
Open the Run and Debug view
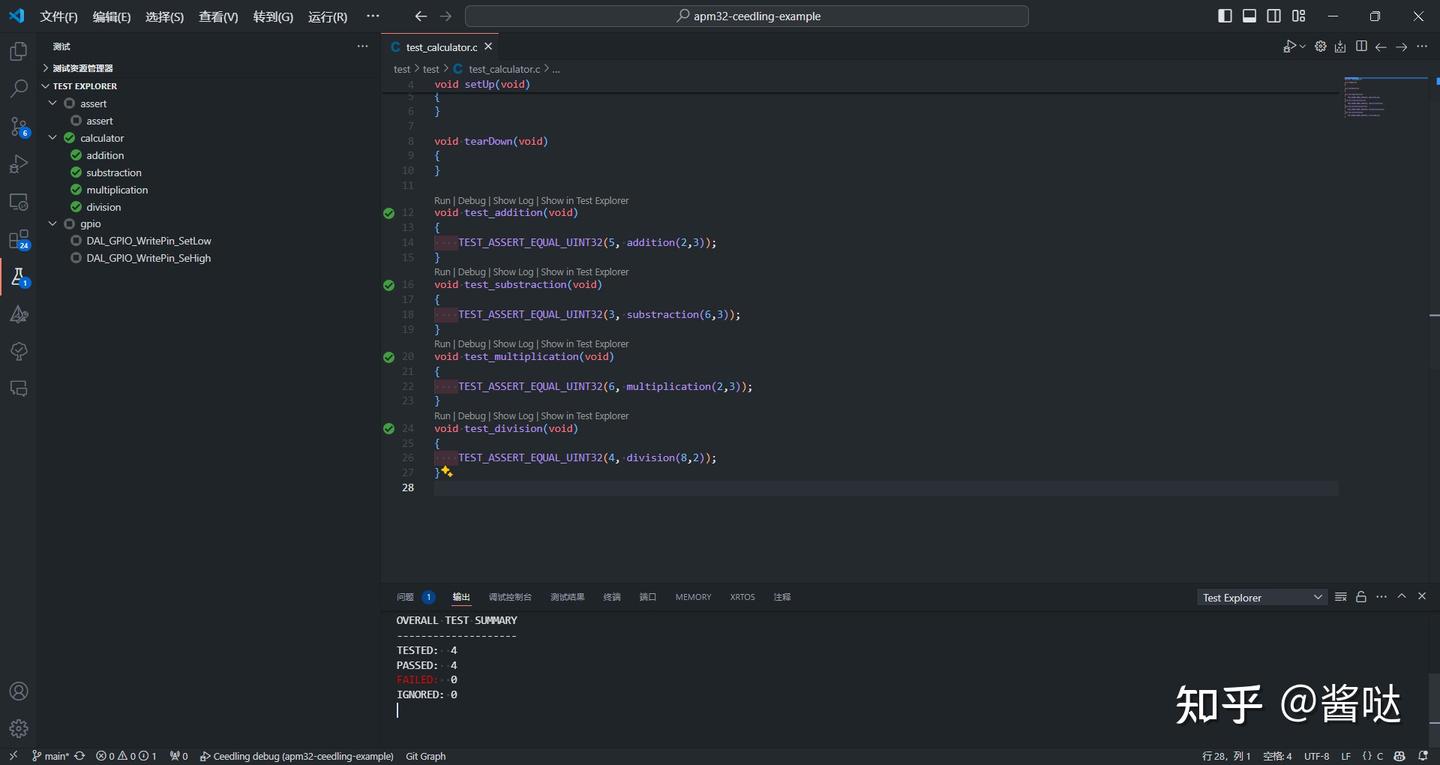(18, 164)
